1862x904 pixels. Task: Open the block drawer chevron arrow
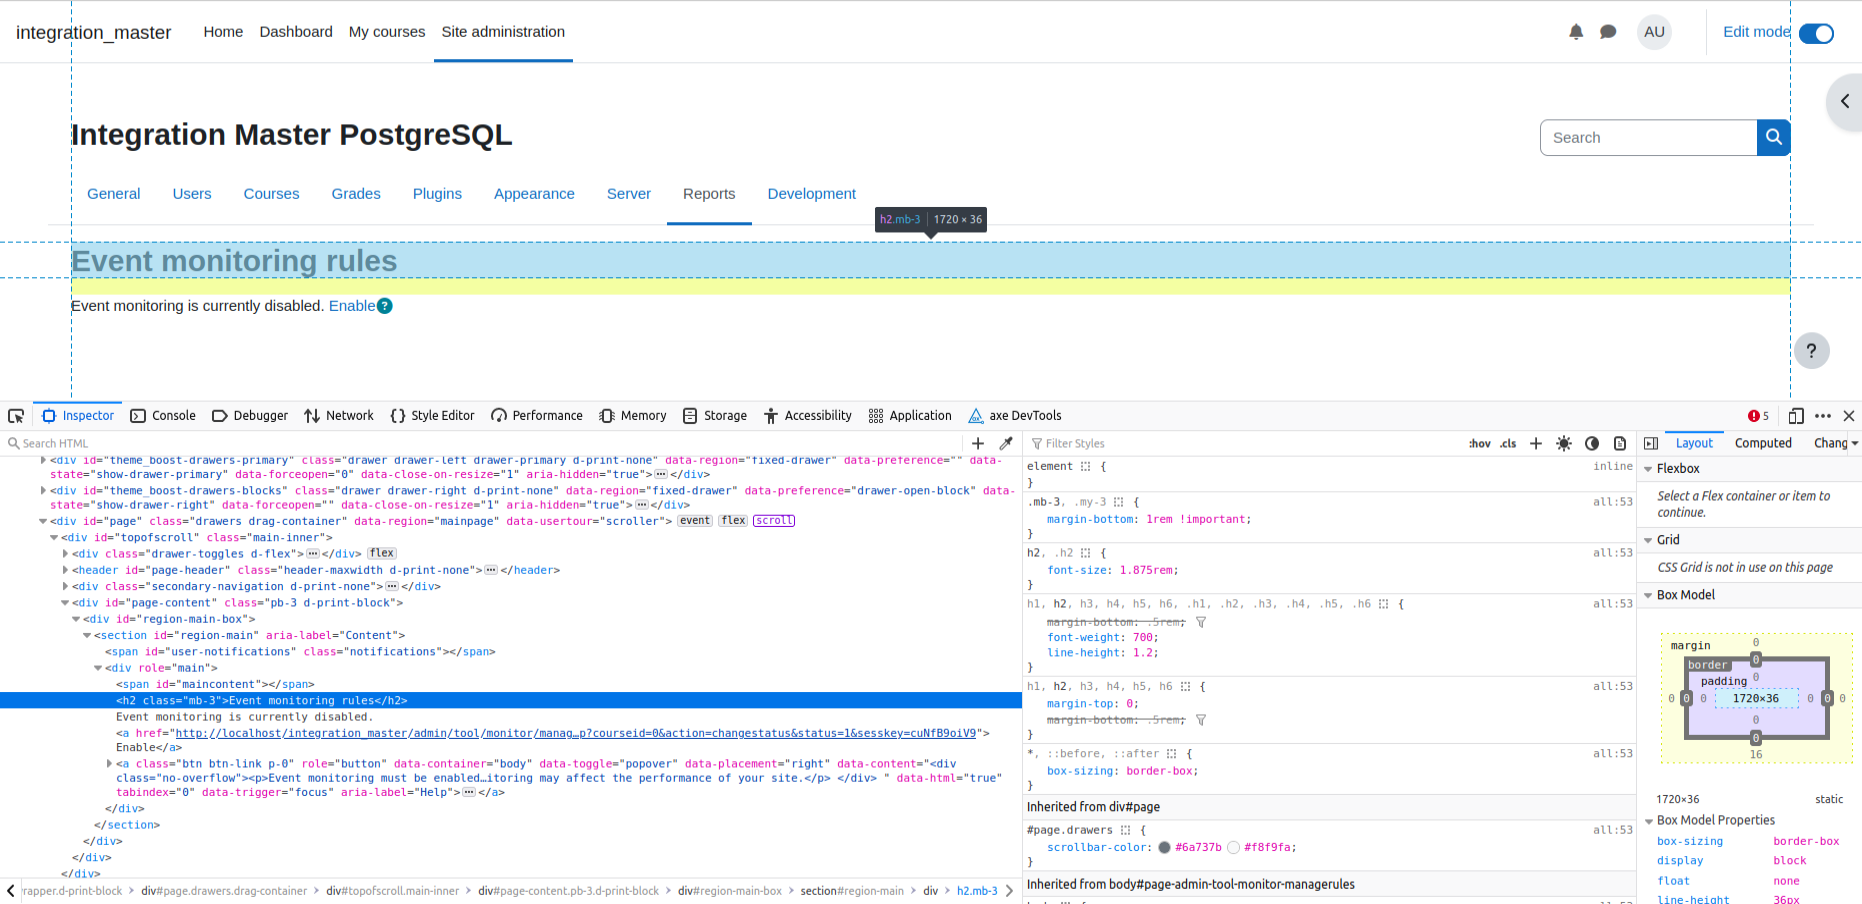click(x=1845, y=101)
